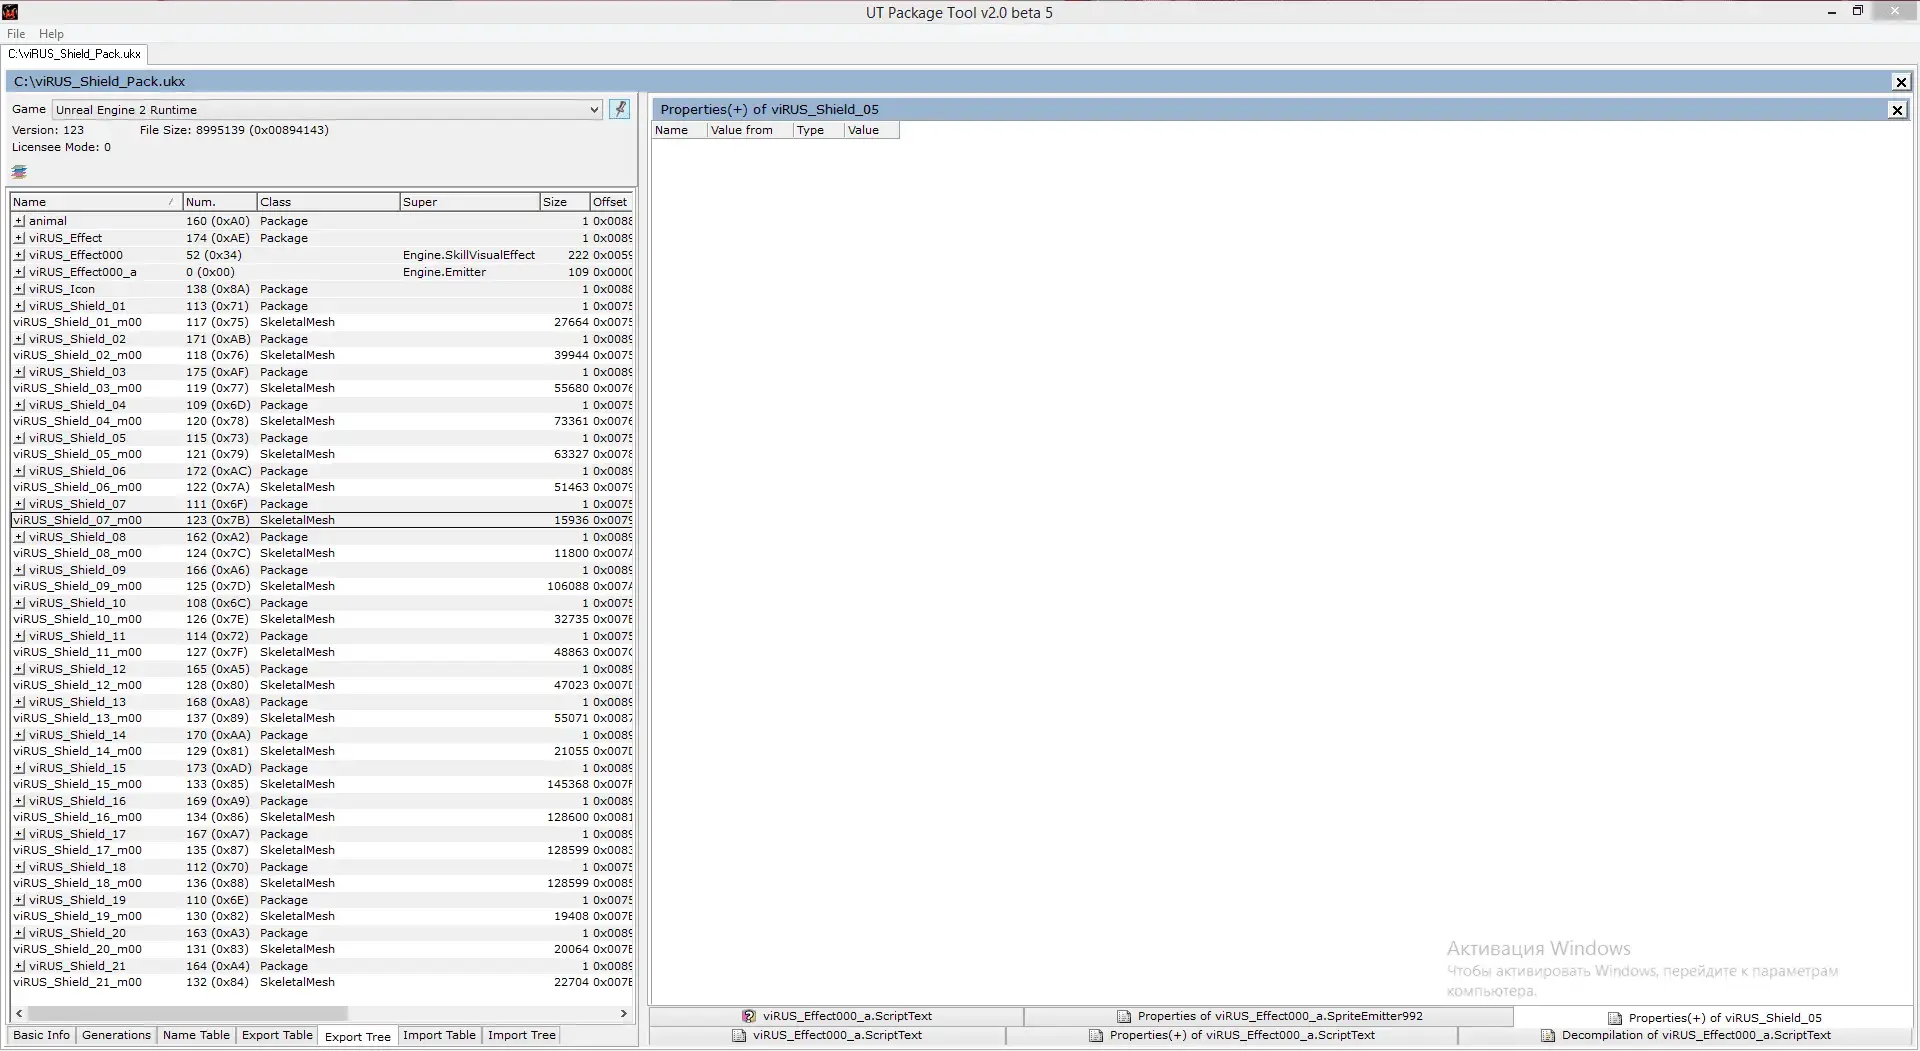Expand the viRUS_Shield_01 package node

(19, 306)
